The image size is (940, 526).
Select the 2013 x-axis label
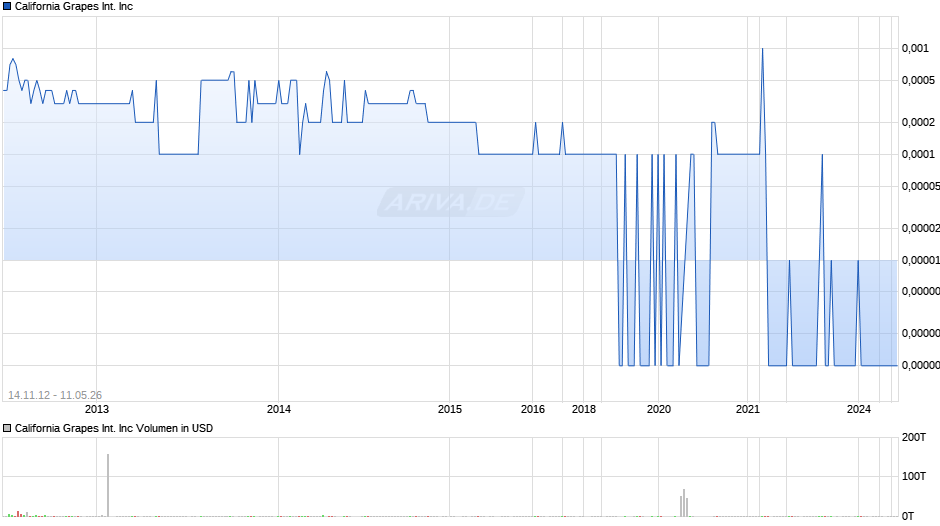[x=97, y=409]
